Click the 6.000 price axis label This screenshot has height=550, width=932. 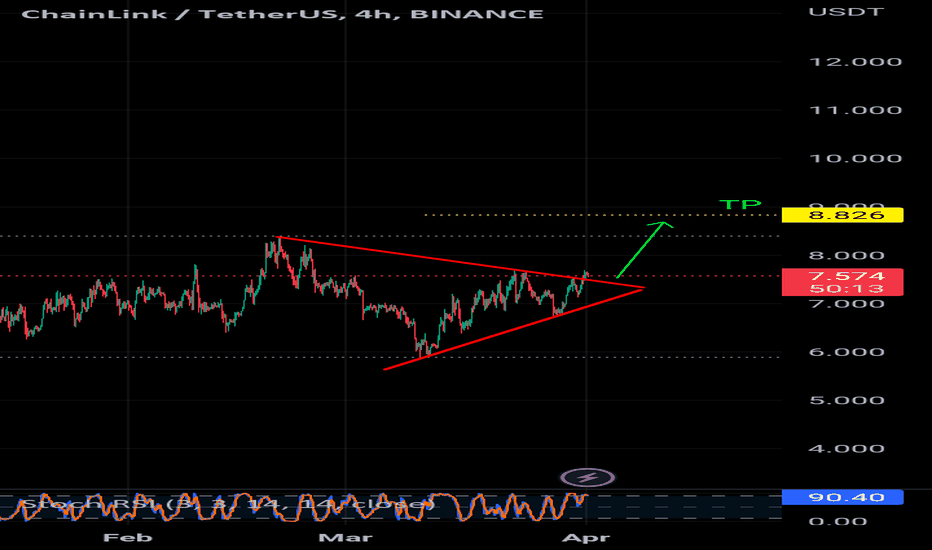point(846,352)
